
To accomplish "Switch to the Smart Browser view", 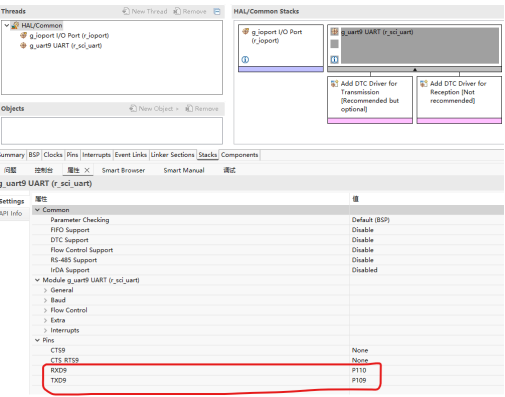I will (x=123, y=170).
